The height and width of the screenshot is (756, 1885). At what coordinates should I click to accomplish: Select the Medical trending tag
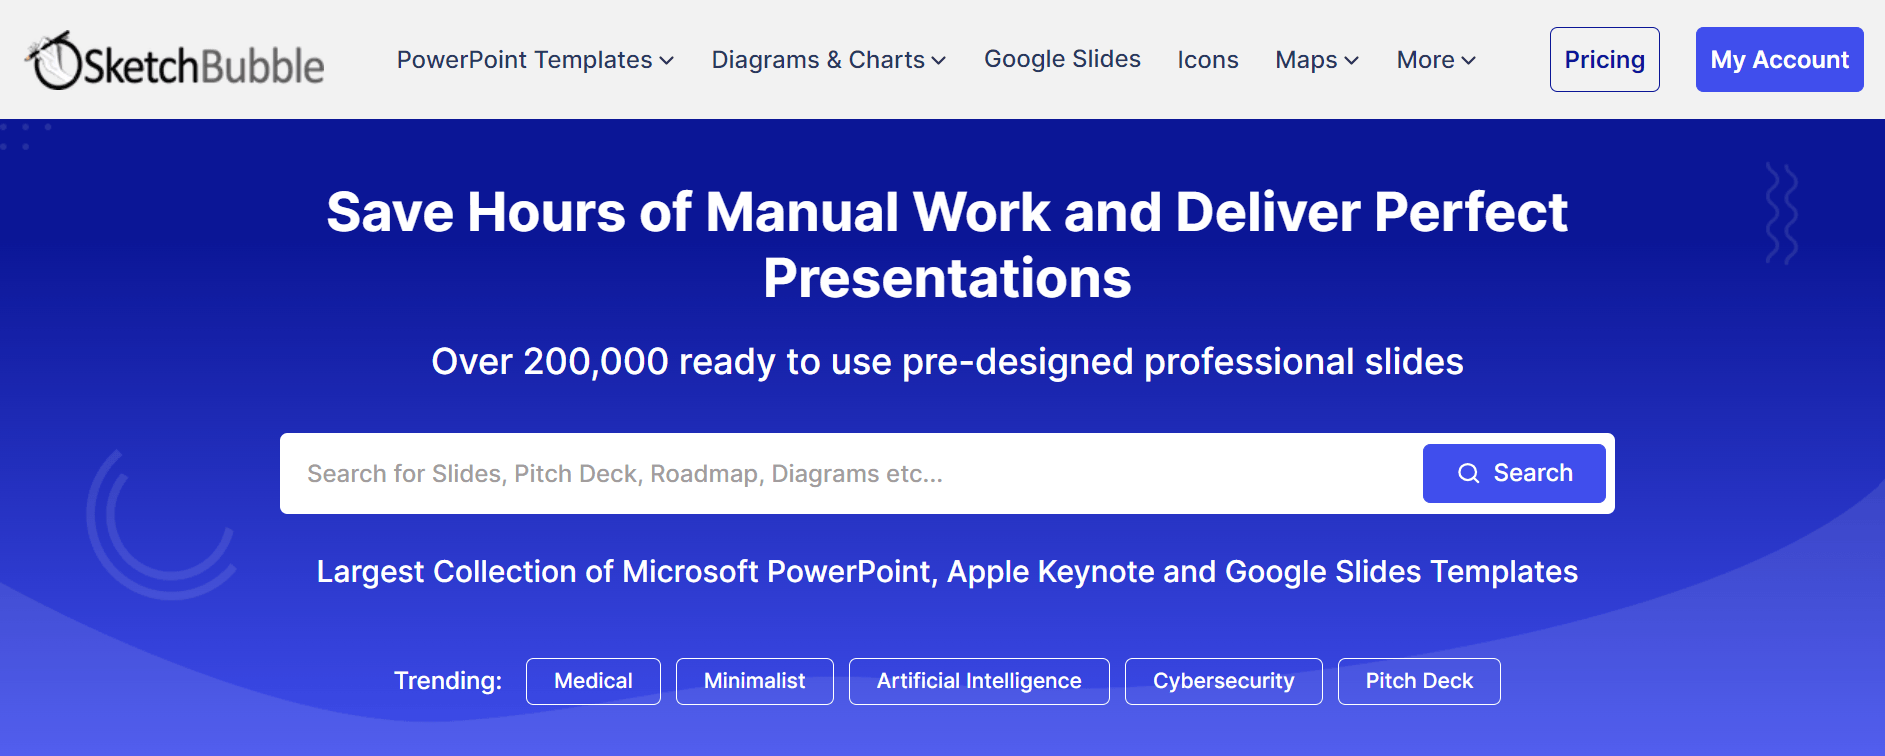[x=593, y=681]
